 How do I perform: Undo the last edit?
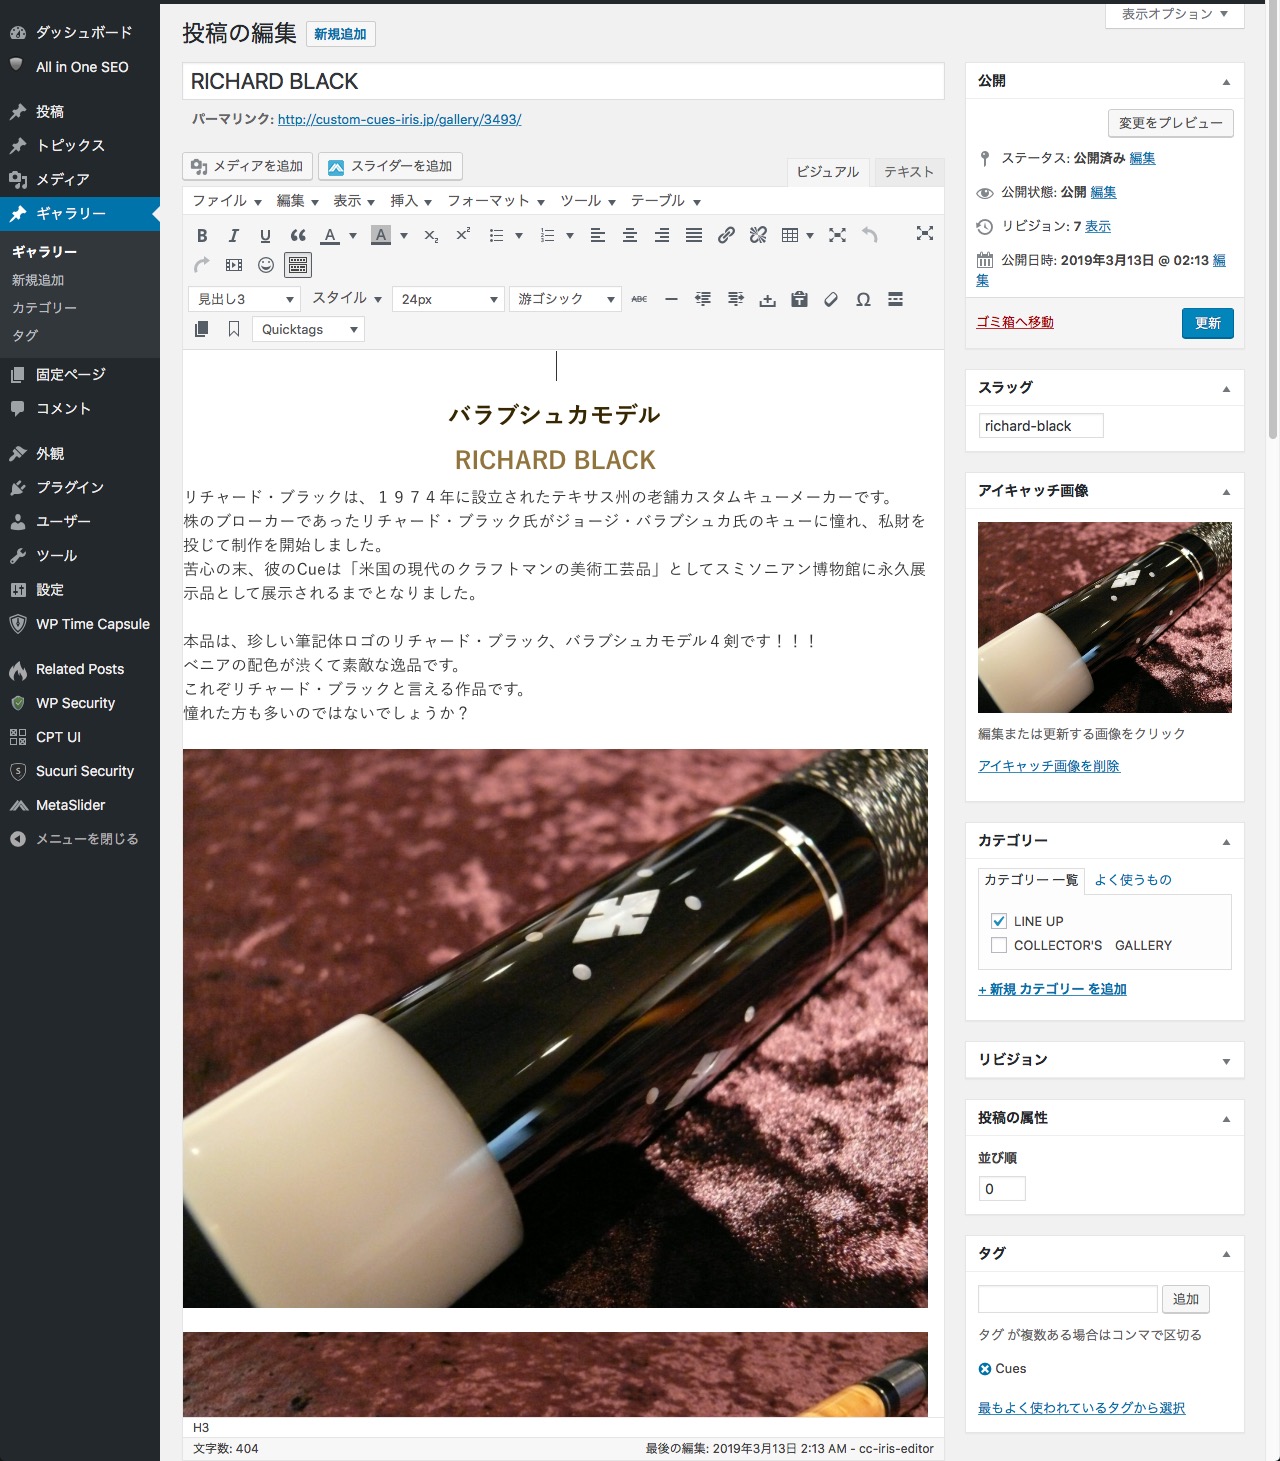click(x=870, y=235)
